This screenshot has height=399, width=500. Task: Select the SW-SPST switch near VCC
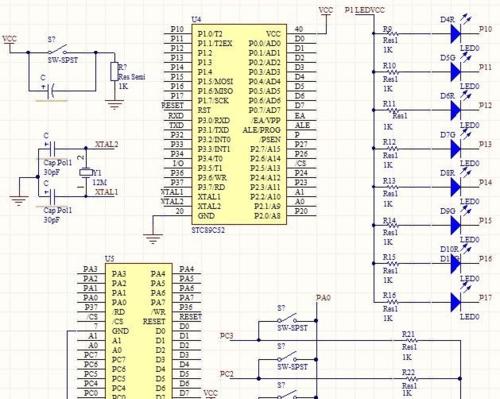point(58,50)
